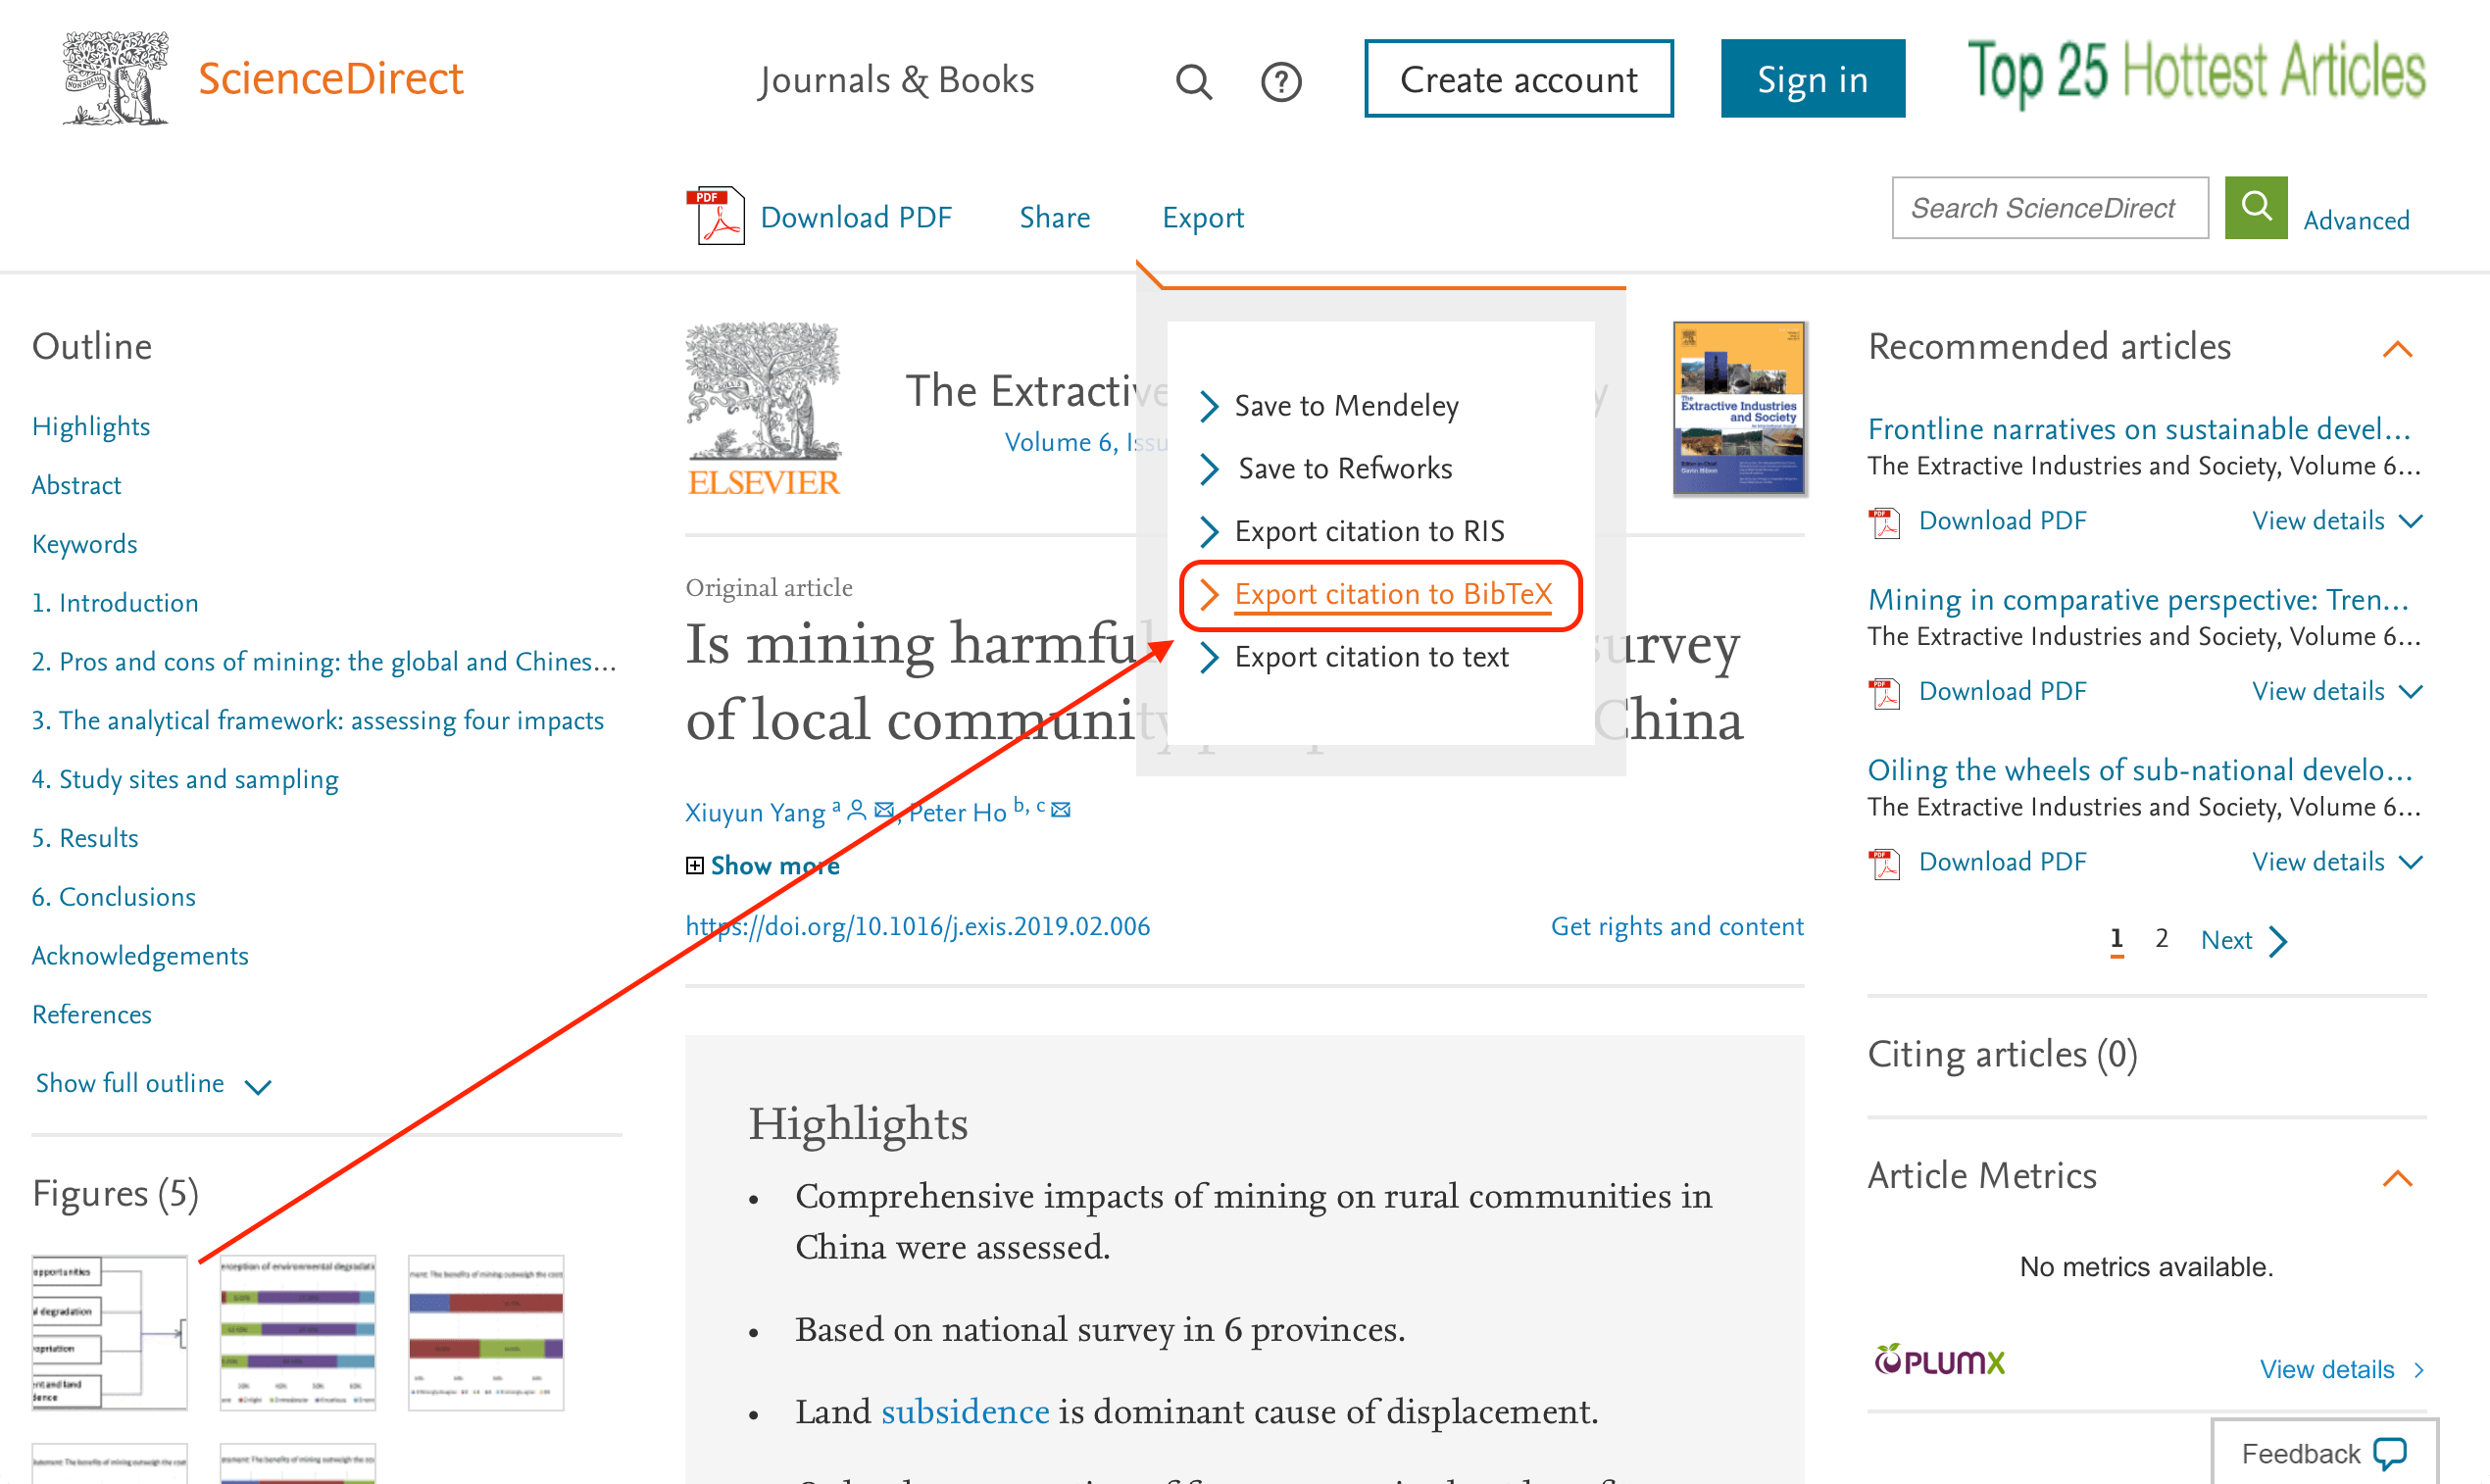The image size is (2490, 1484).
Task: Click the Feedback speech bubble button
Action: [x=2324, y=1453]
